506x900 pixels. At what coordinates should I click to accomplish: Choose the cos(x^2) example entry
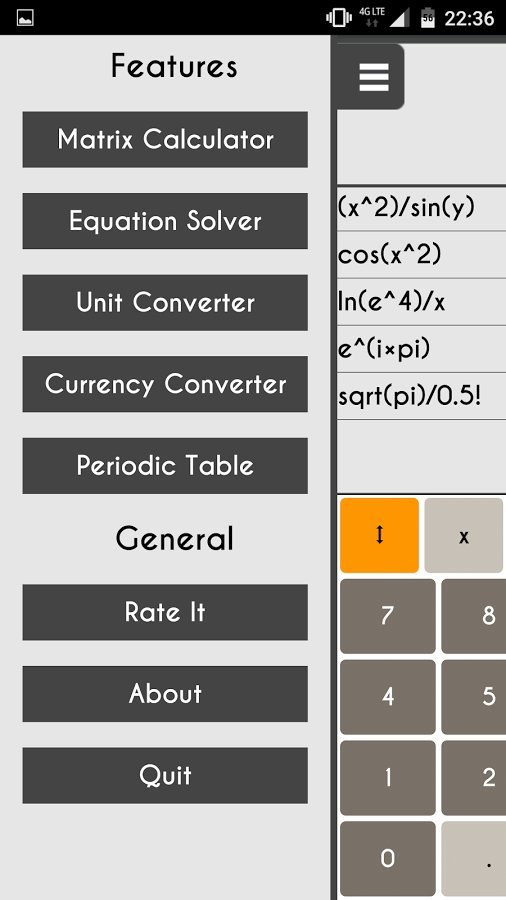pos(421,255)
